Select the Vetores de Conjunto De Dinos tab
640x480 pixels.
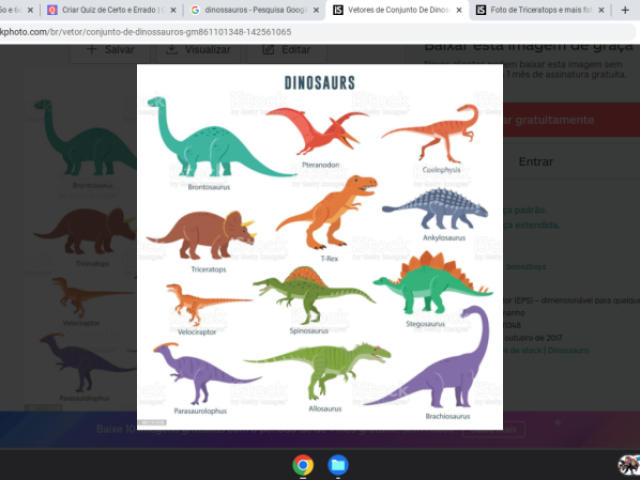(398, 10)
